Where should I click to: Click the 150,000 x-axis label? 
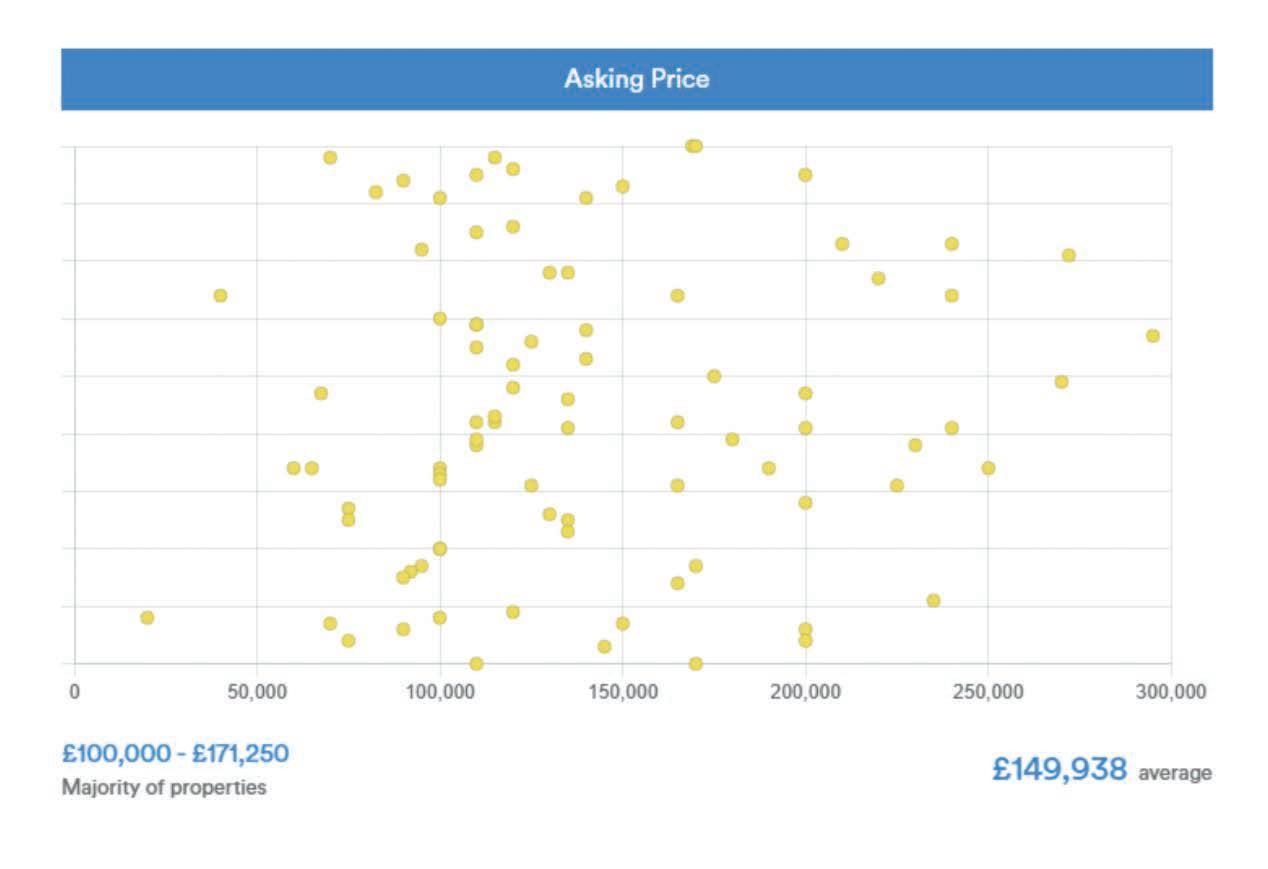coord(622,692)
